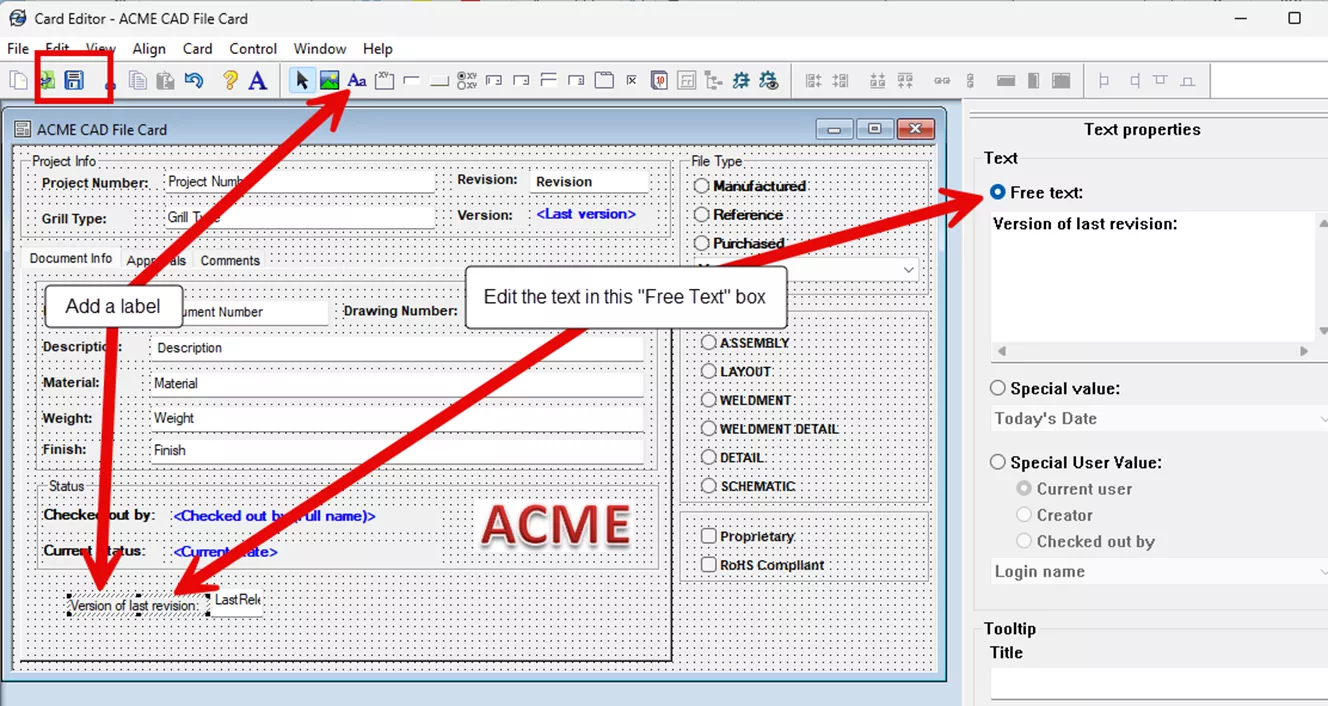Select the pointer arrow tool in the toolbar
The image size is (1328, 706).
[301, 80]
